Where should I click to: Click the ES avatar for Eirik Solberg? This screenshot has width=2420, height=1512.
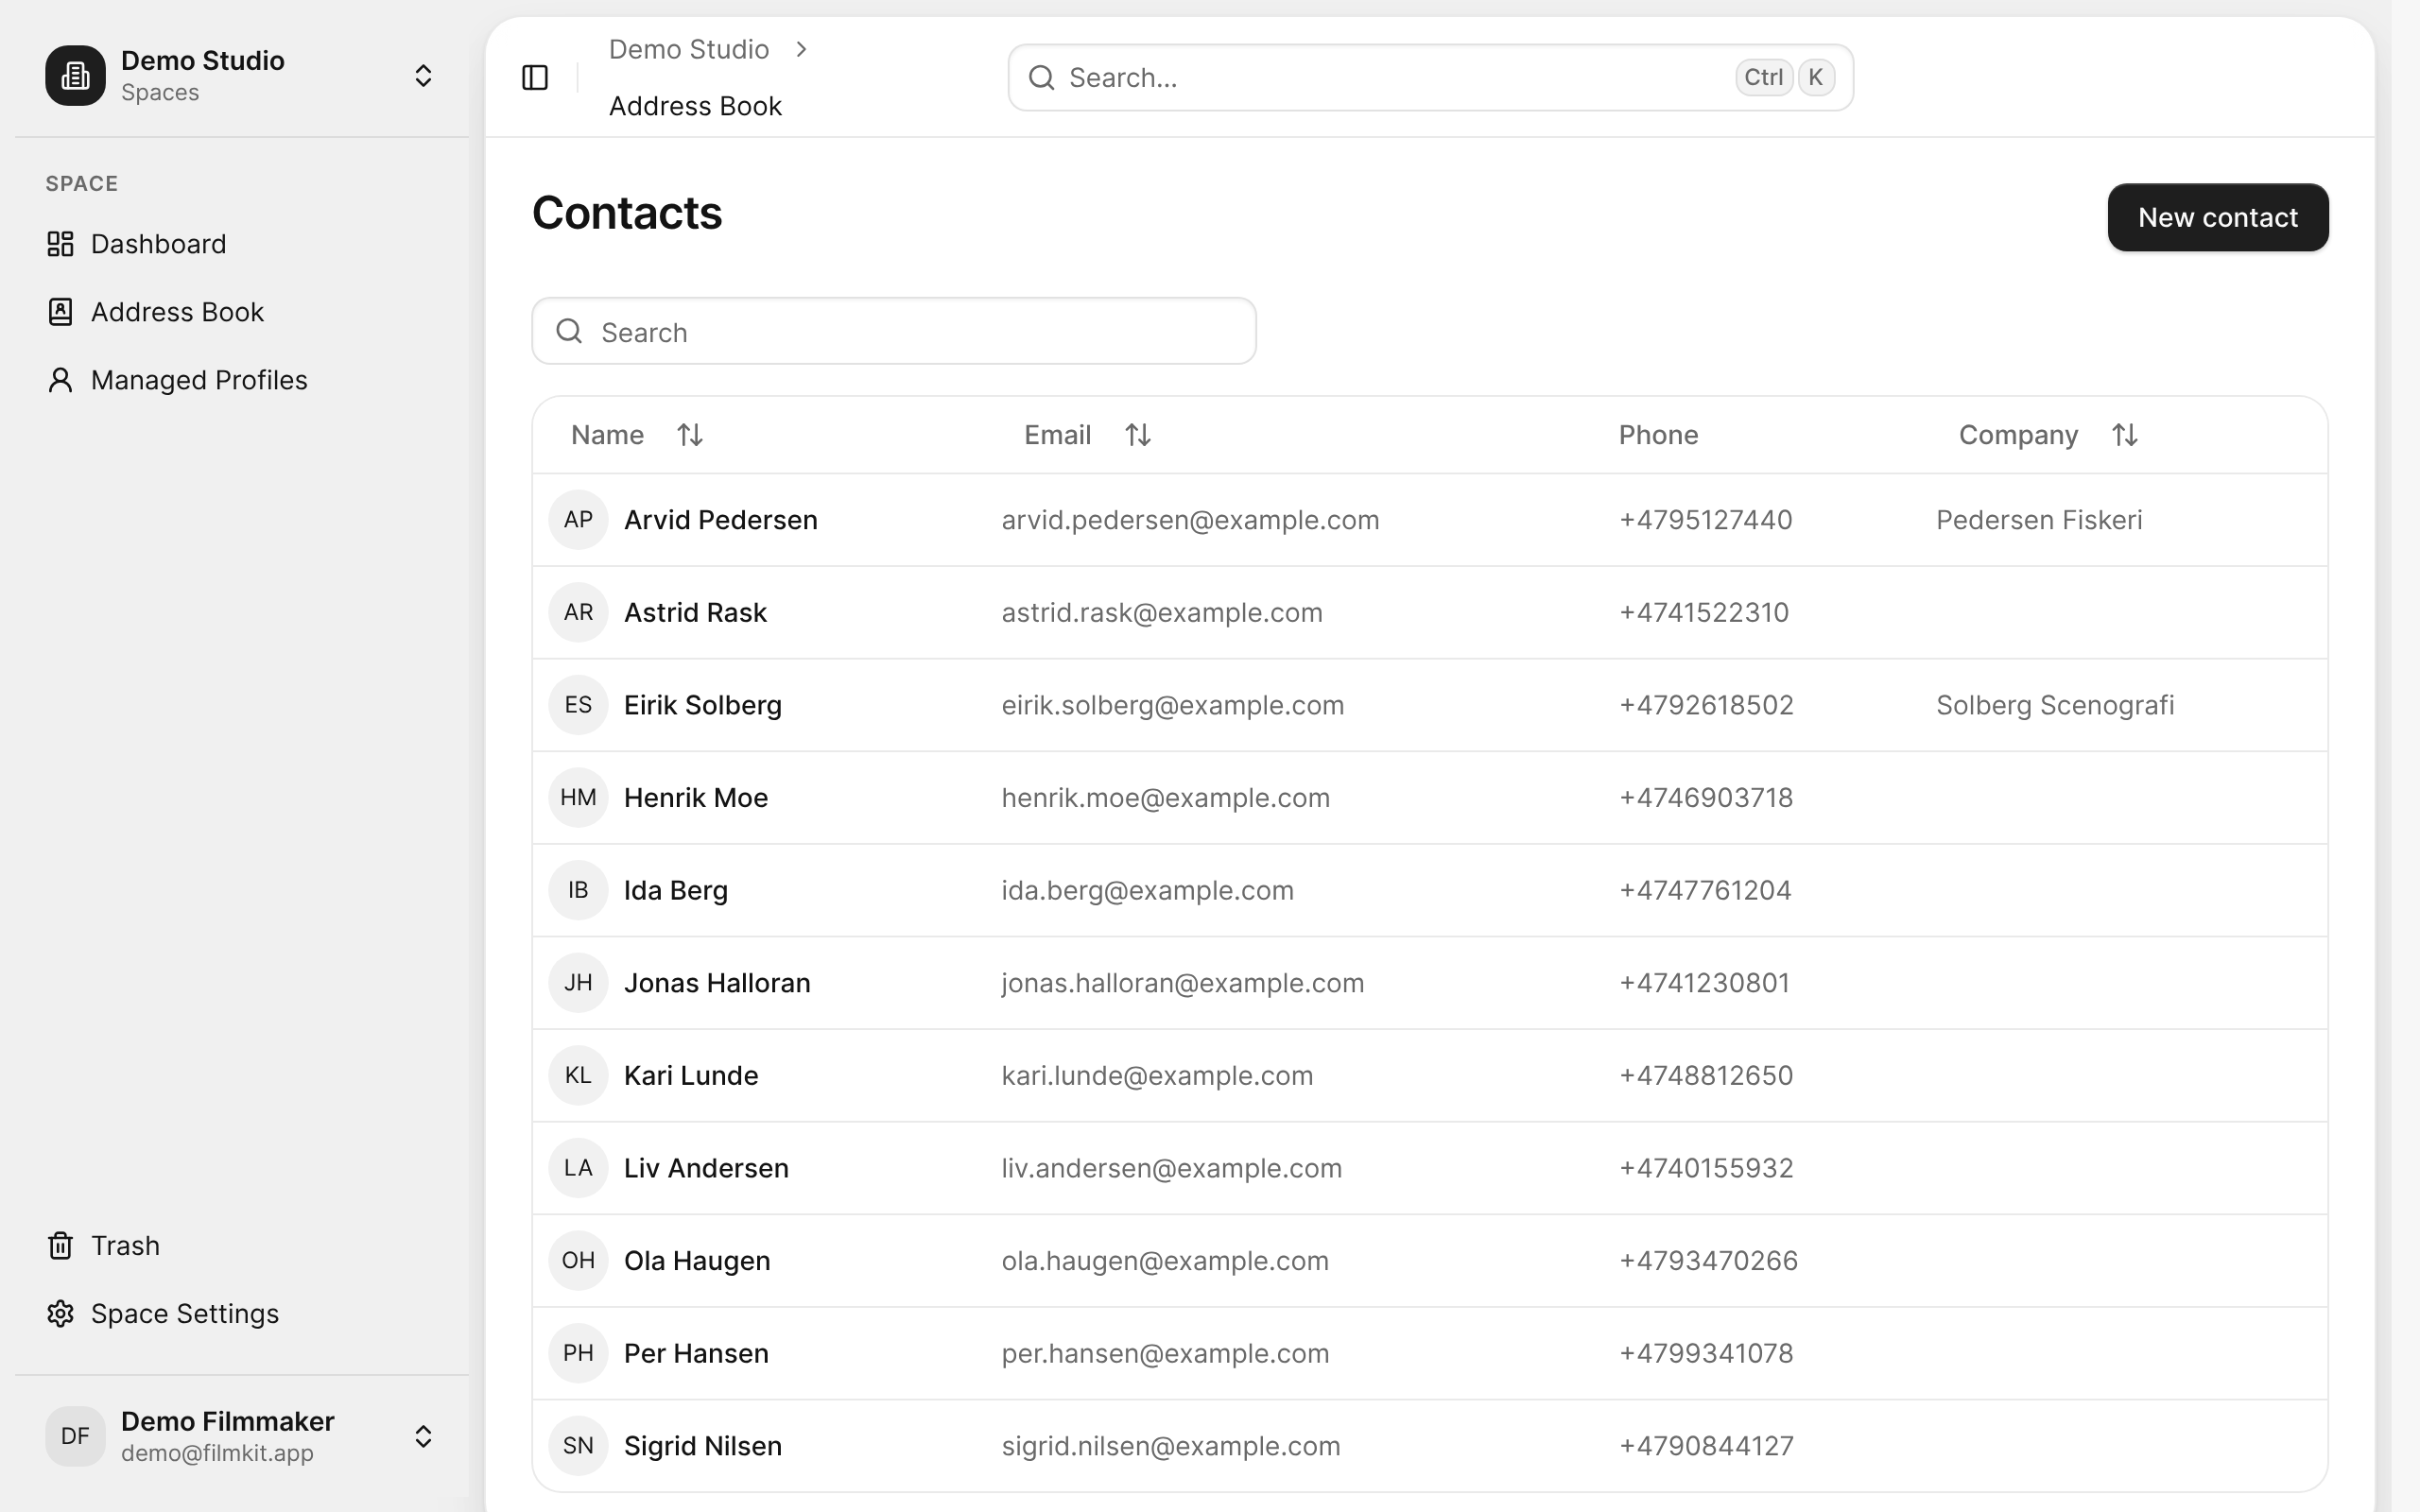pyautogui.click(x=578, y=705)
